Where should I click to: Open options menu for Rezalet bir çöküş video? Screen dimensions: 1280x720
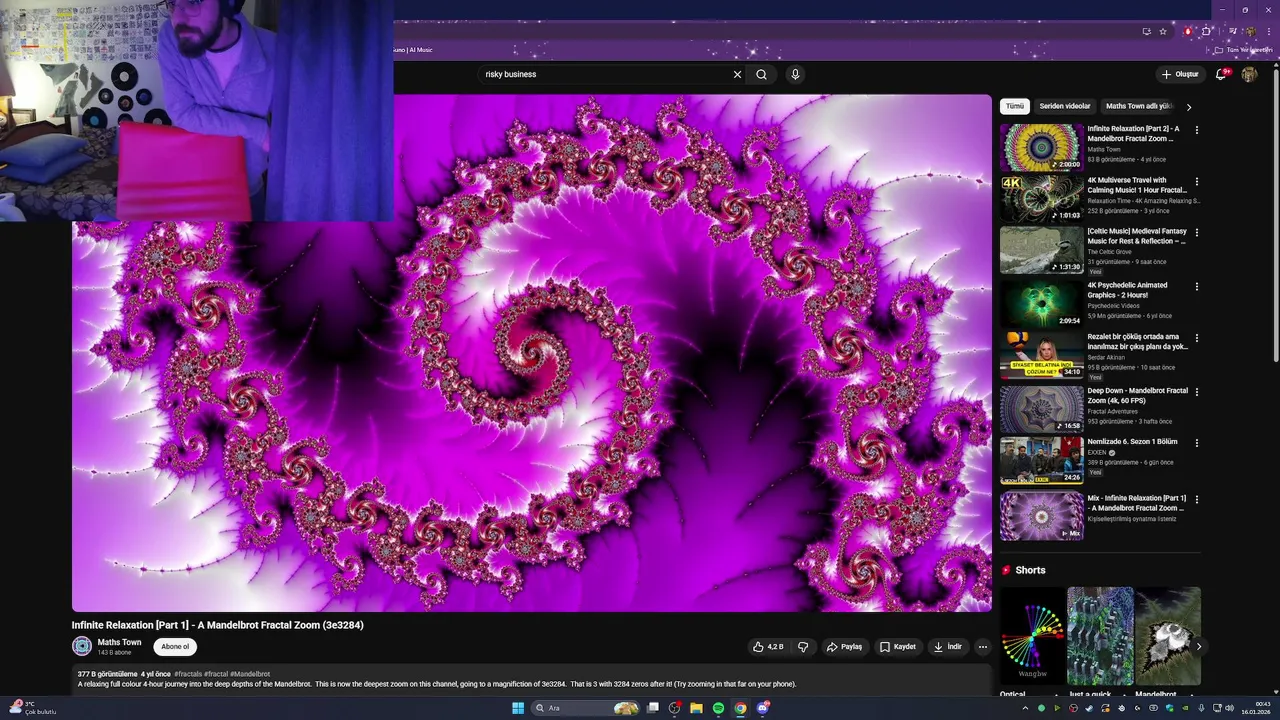coord(1197,338)
